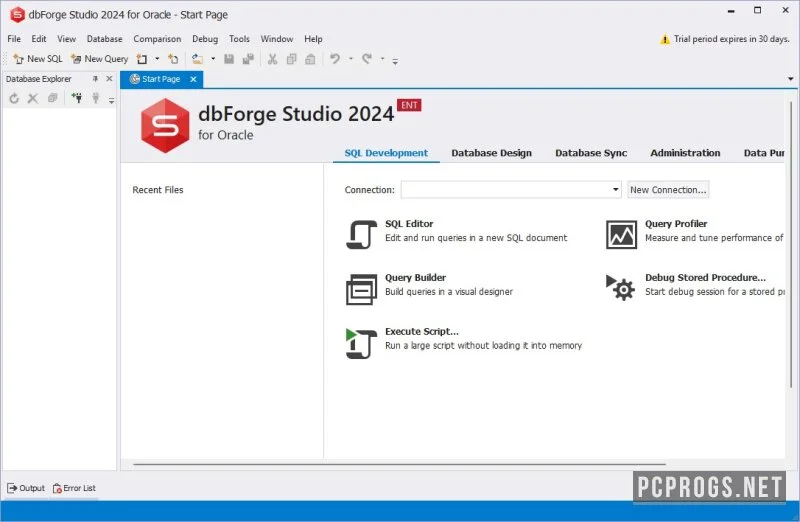Open the File menu
The image size is (800, 522).
[x=14, y=39]
